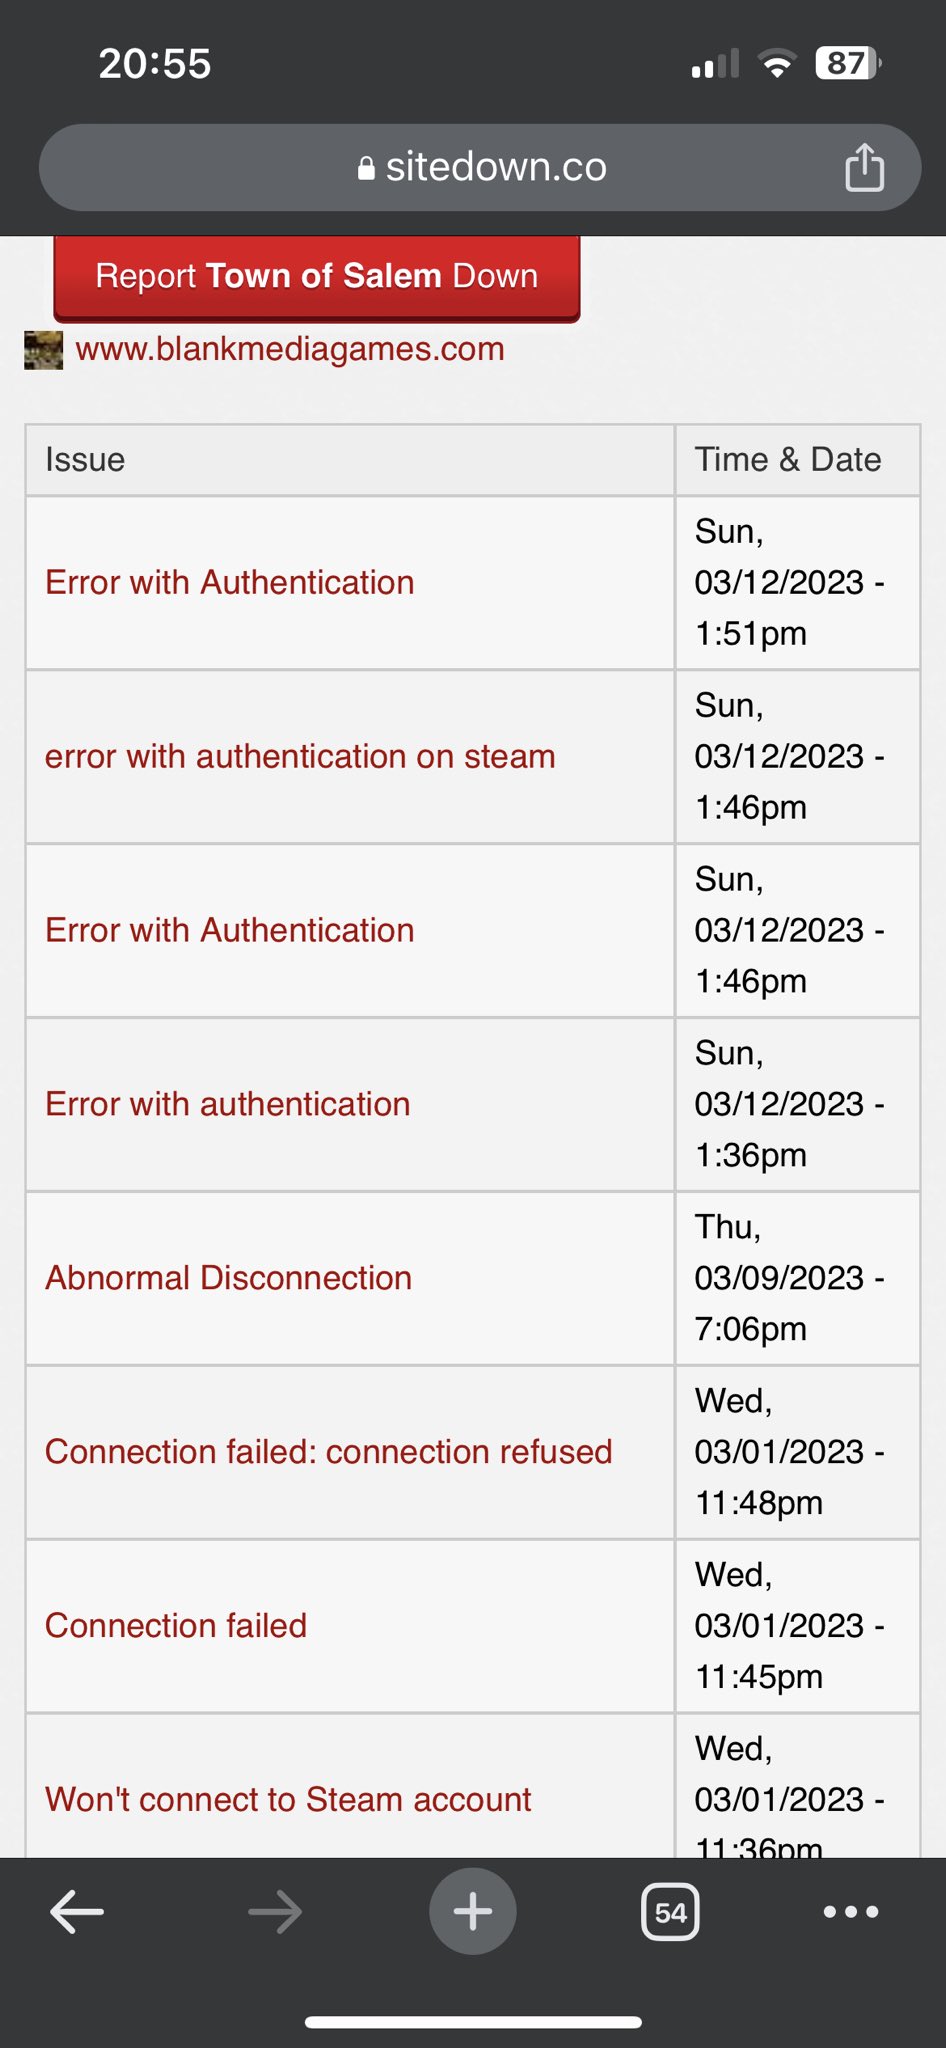
Task: Go back with the left arrow icon
Action: pos(77,1912)
